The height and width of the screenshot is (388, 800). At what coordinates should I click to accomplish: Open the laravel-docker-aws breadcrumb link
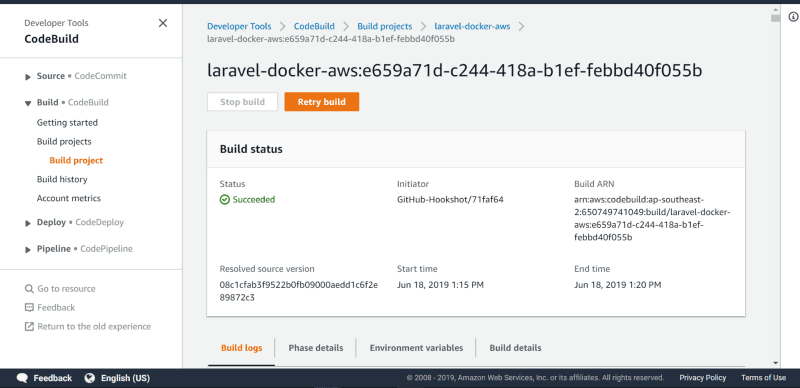pos(472,26)
